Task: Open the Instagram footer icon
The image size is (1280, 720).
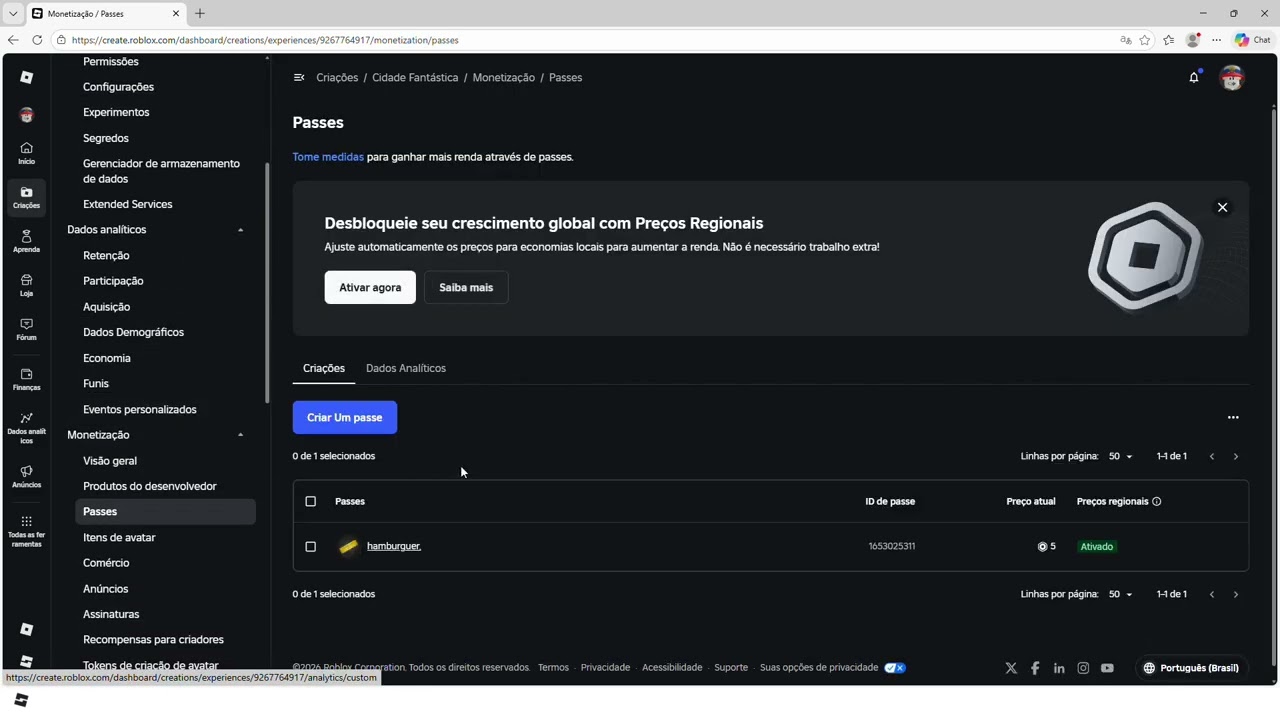Action: point(1083,668)
